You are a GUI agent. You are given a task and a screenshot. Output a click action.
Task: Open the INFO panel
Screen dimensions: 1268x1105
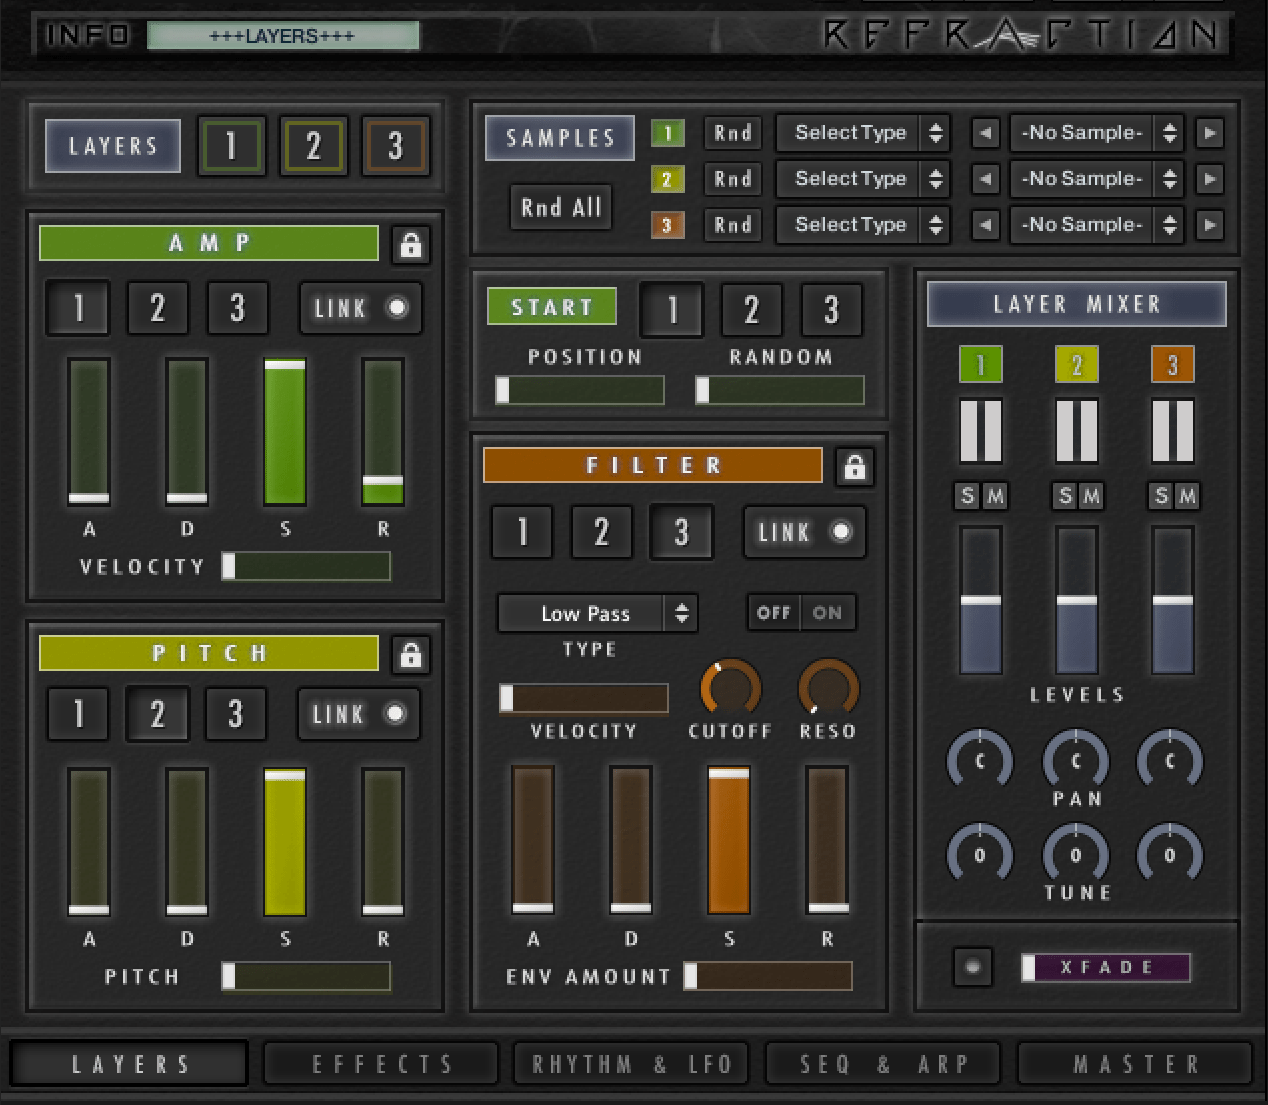88,34
